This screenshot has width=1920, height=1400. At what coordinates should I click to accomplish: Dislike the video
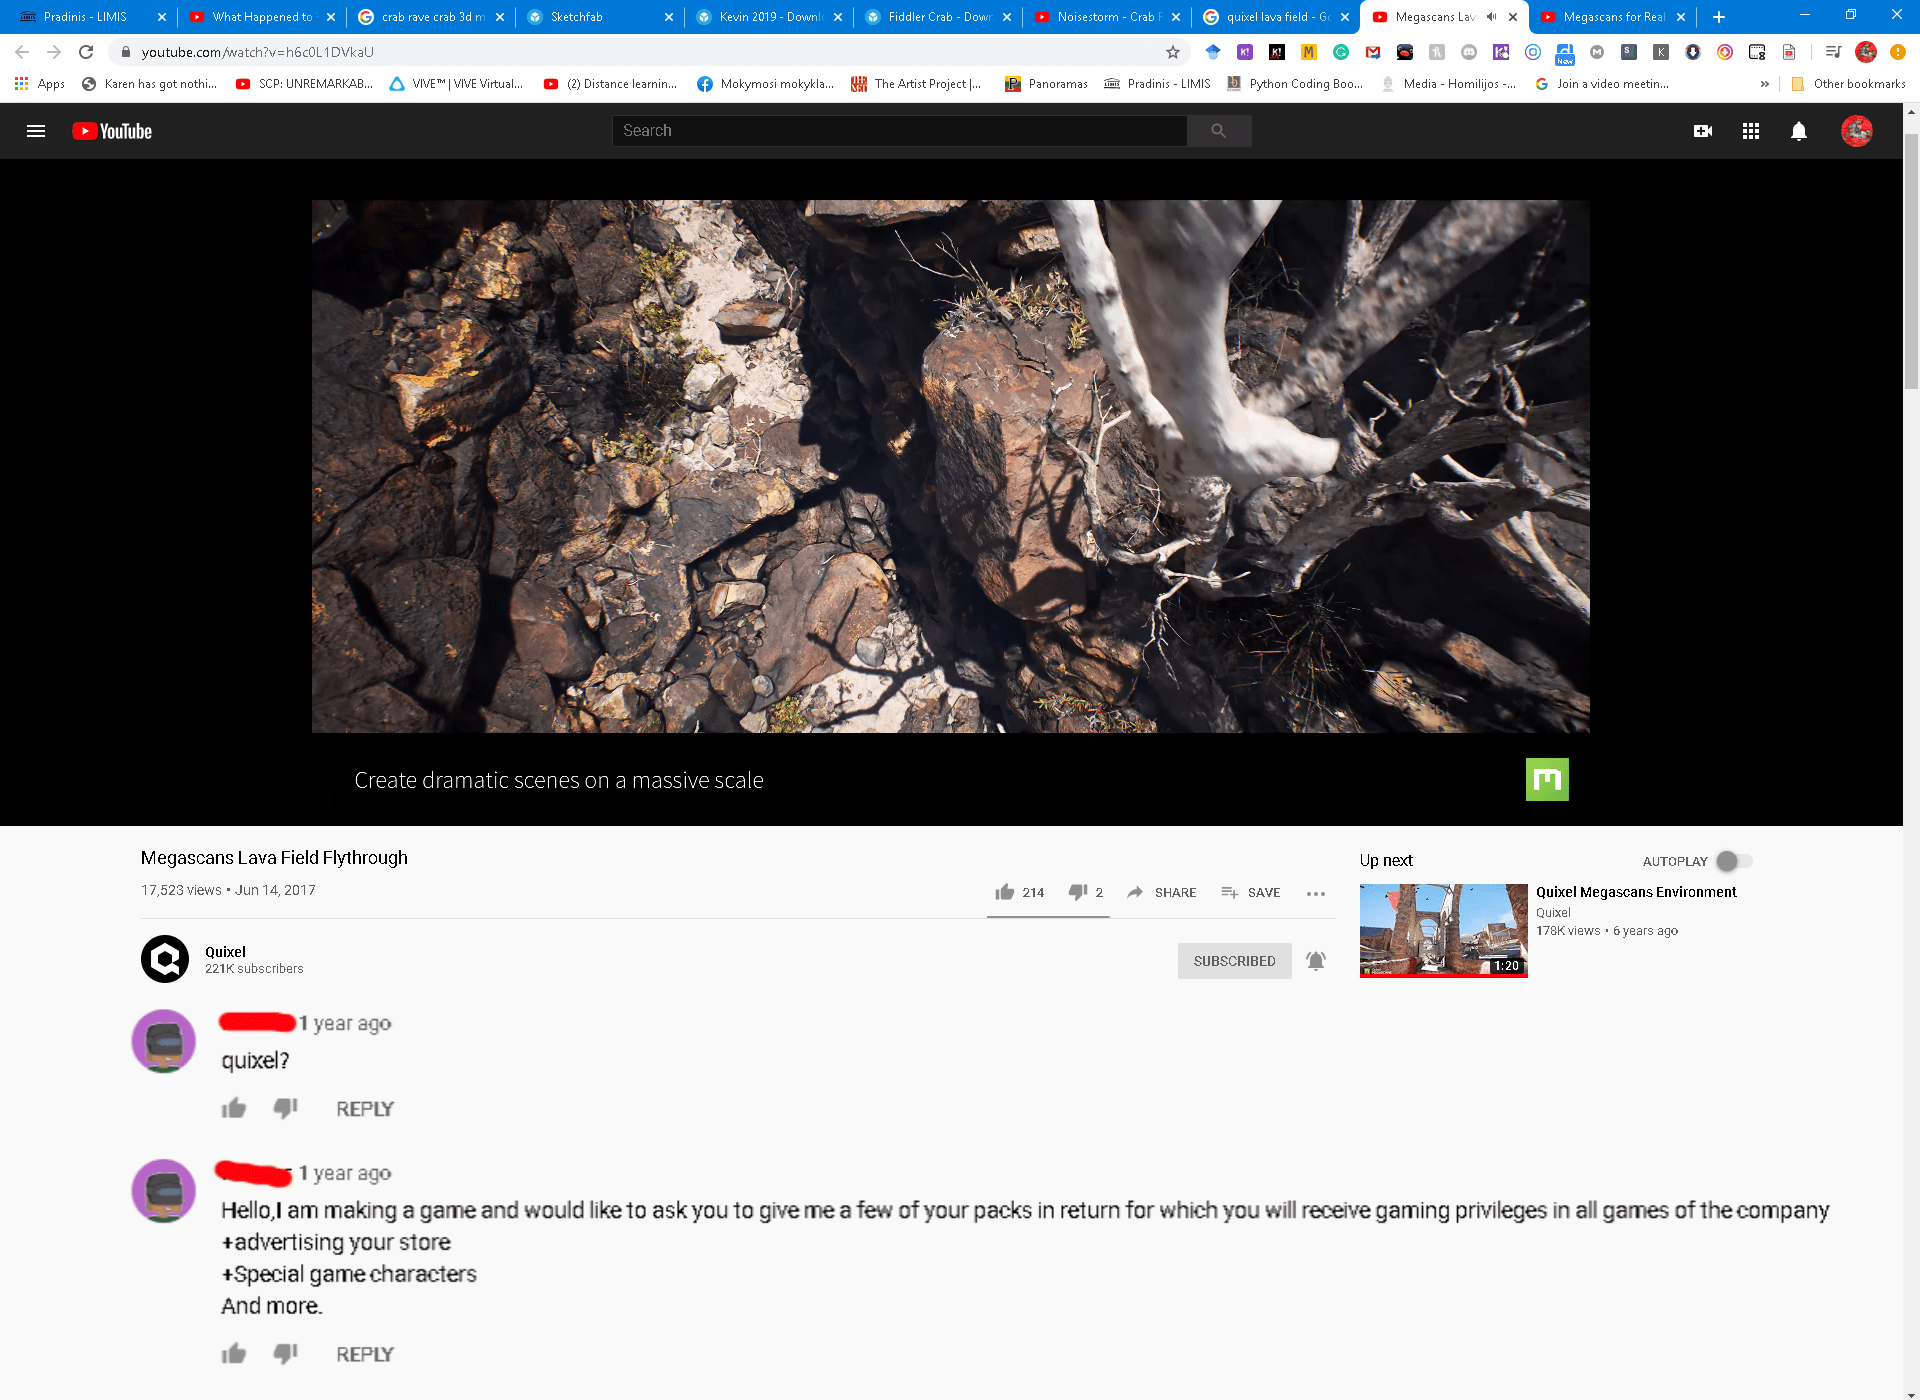[x=1077, y=892]
